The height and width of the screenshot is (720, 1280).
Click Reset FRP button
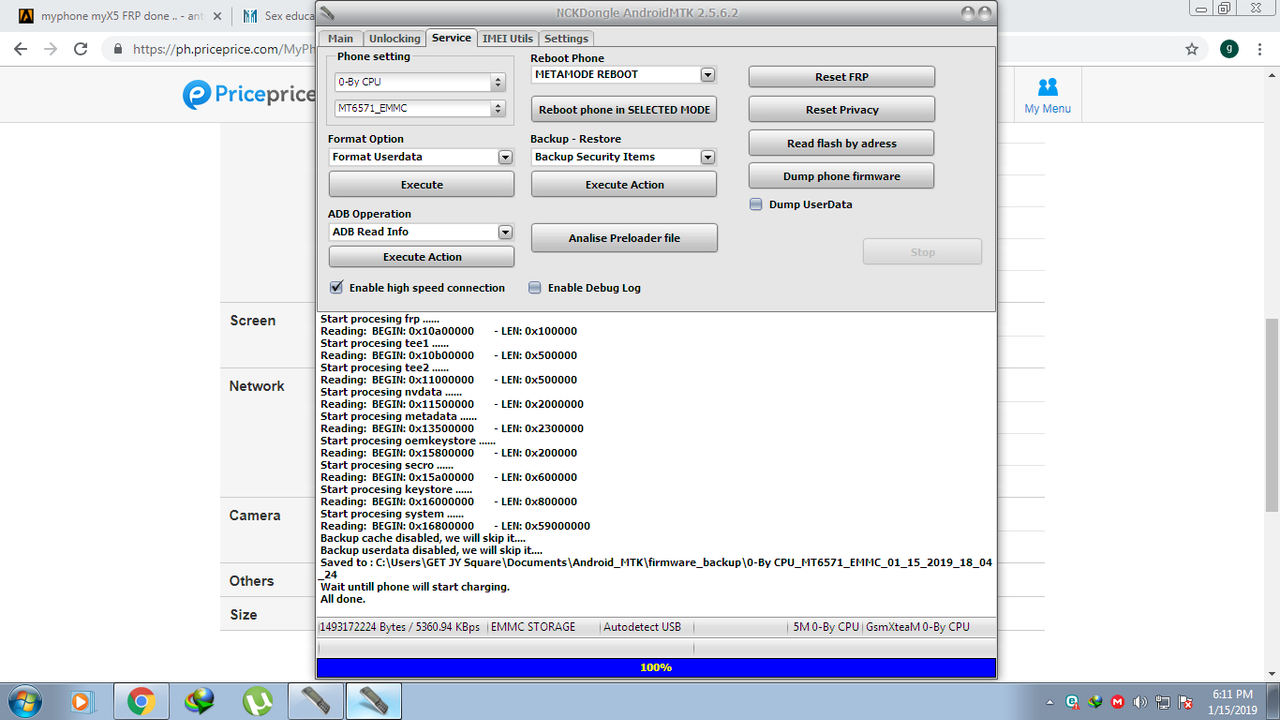pyautogui.click(x=842, y=77)
